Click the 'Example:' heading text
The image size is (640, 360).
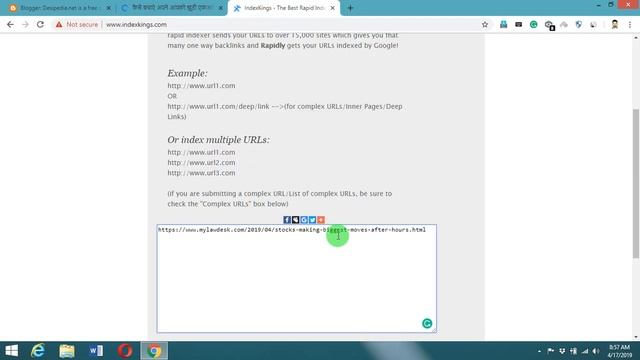tap(187, 73)
